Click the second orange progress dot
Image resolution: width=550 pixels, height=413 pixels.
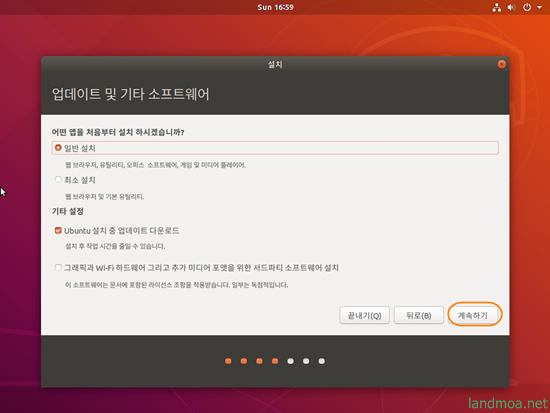[x=244, y=361]
